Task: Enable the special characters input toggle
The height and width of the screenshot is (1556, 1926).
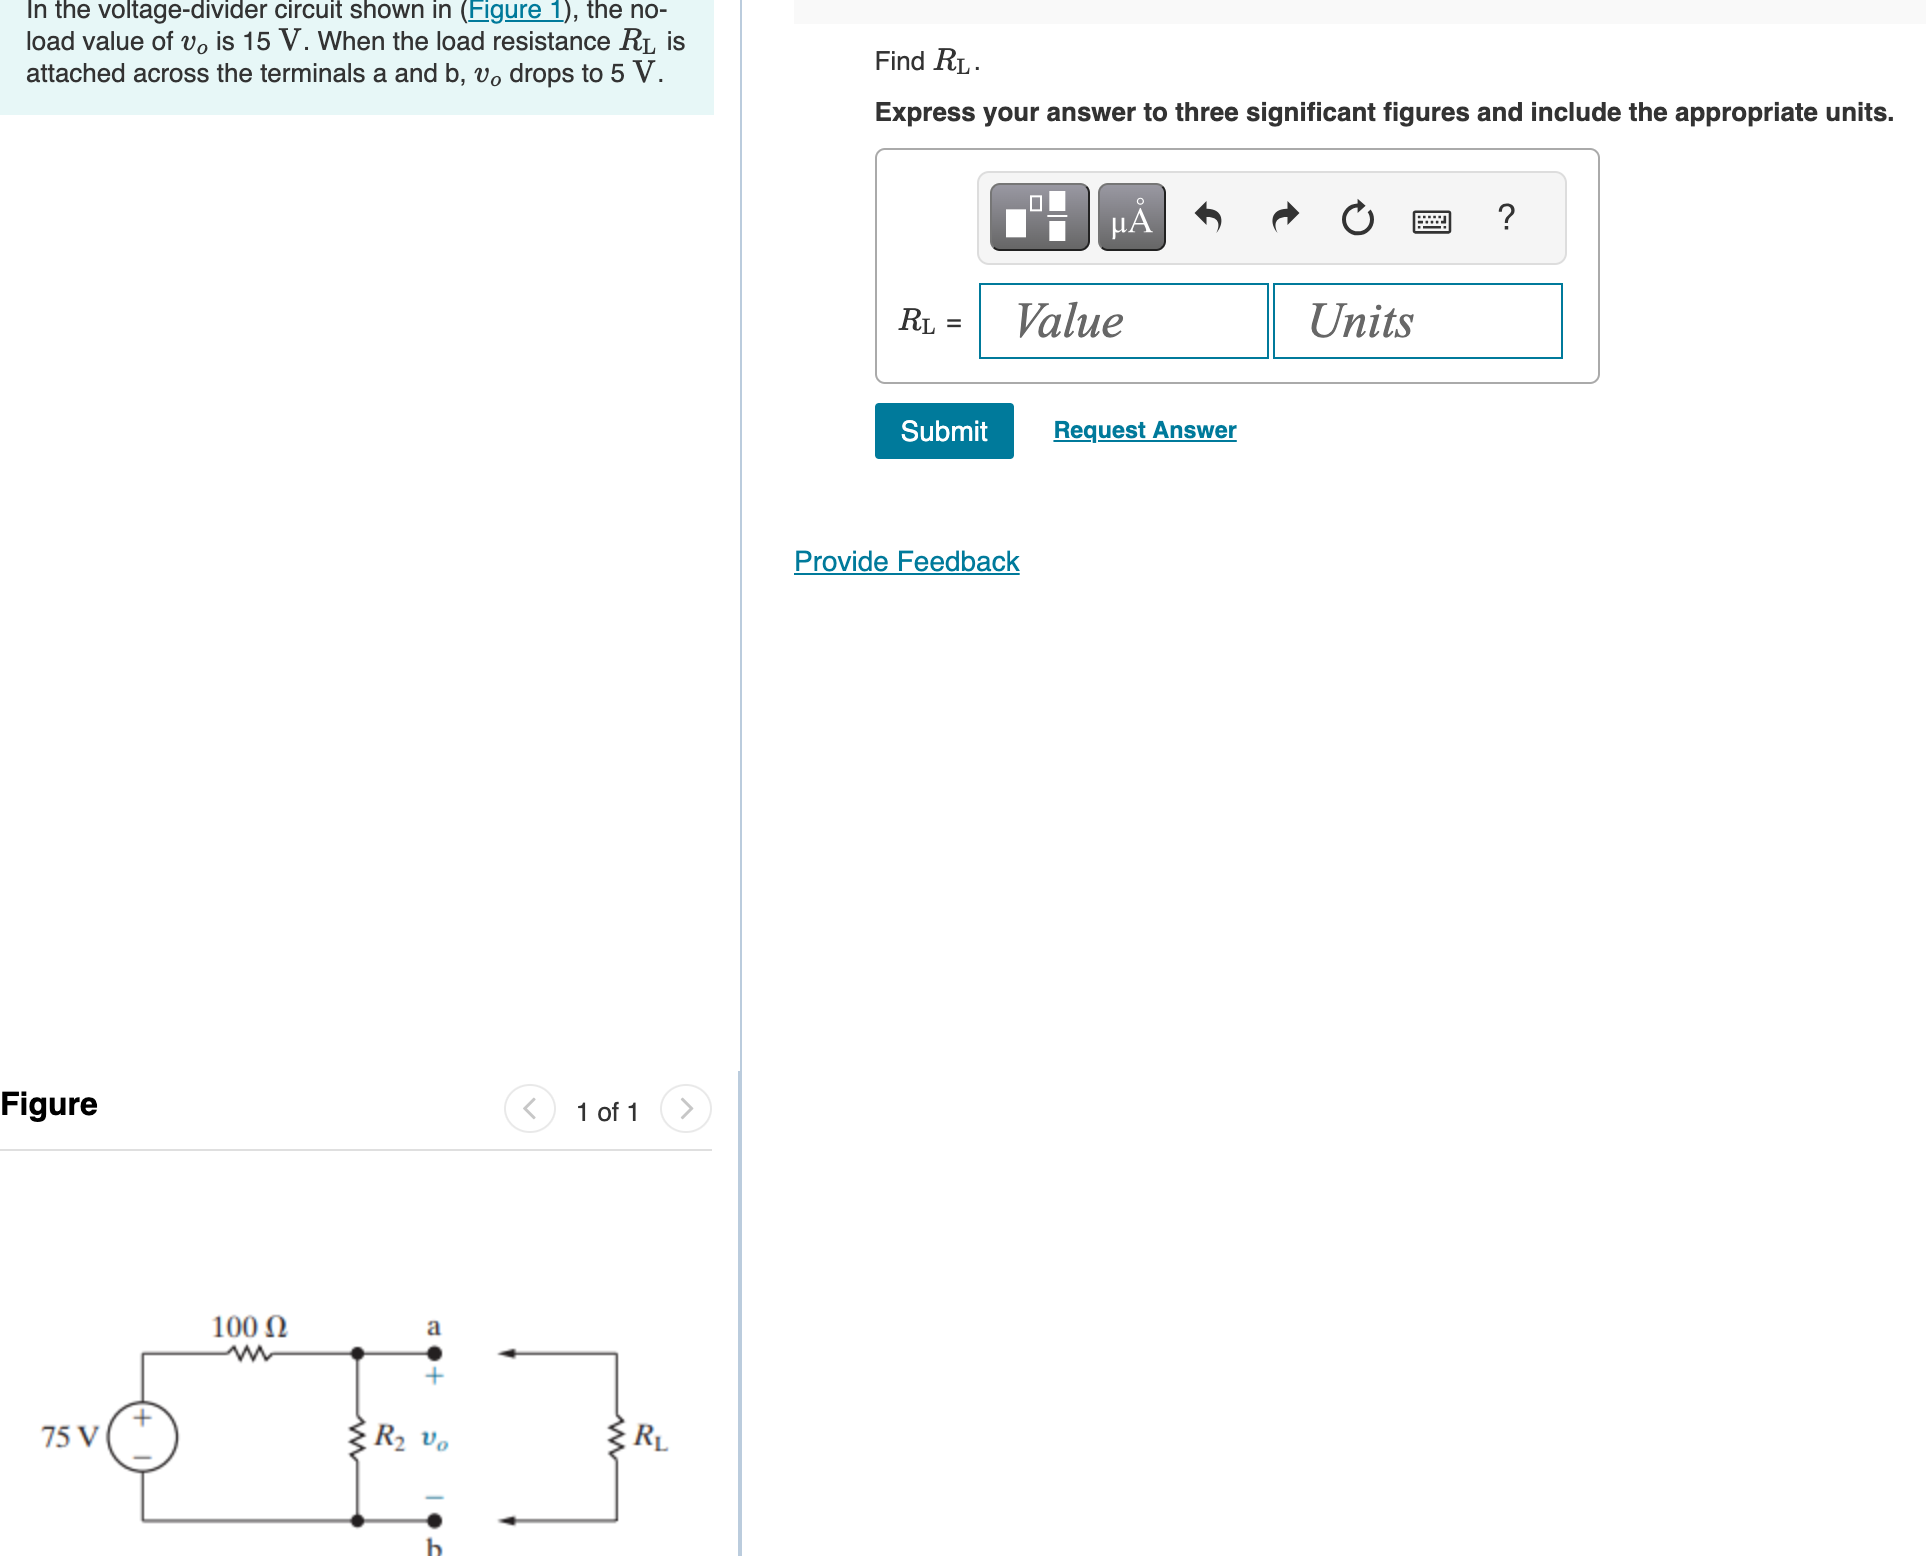Action: pos(1140,214)
